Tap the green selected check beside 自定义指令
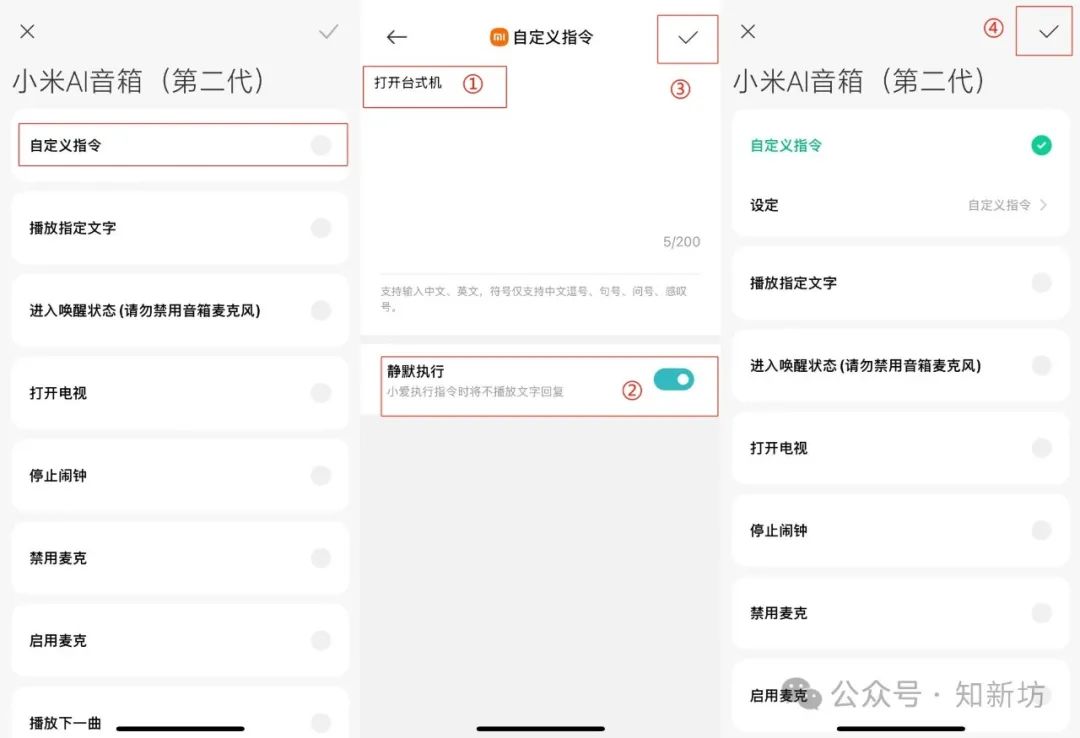Image resolution: width=1080 pixels, height=738 pixels. (1041, 145)
